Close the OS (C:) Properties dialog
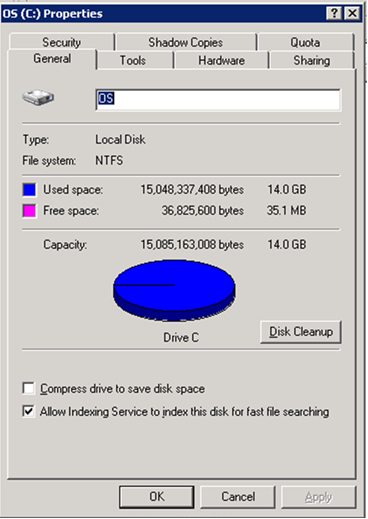368x519 pixels. [352, 13]
